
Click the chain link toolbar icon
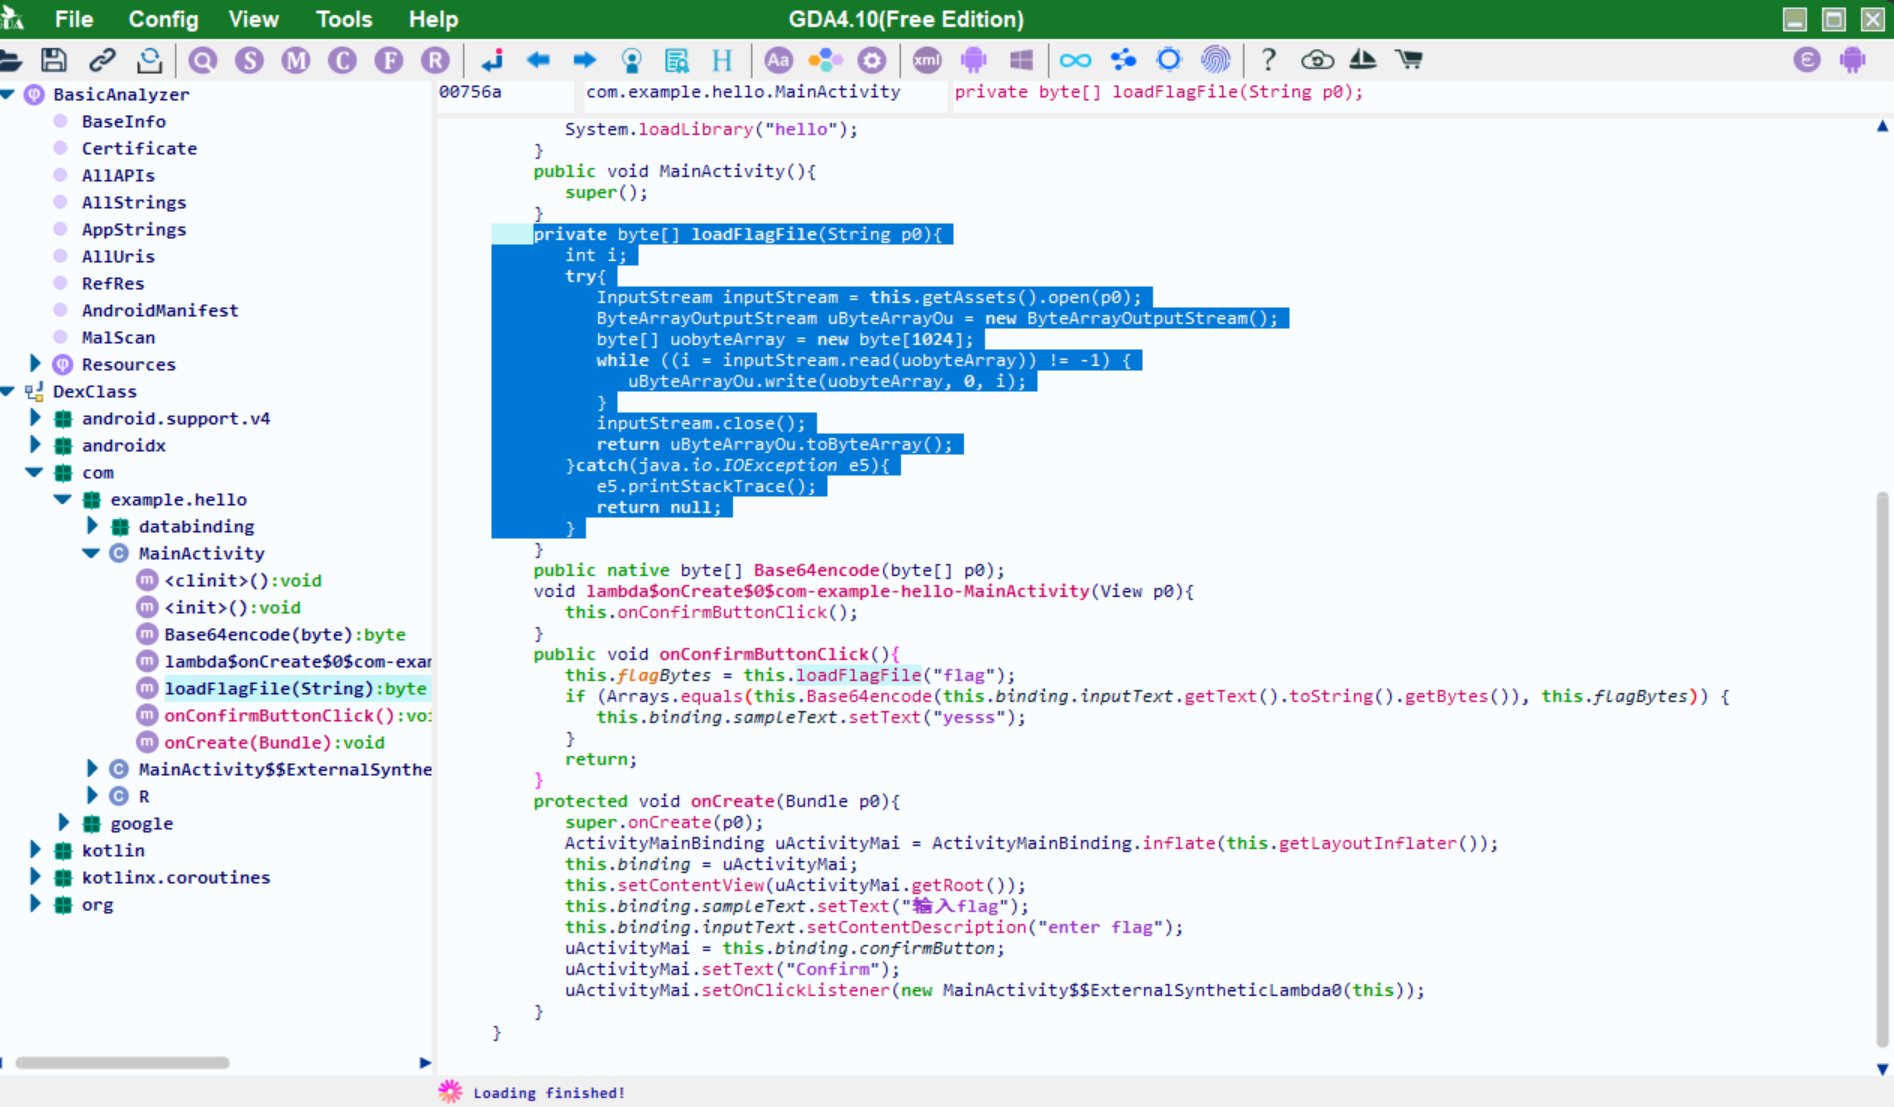[102, 60]
